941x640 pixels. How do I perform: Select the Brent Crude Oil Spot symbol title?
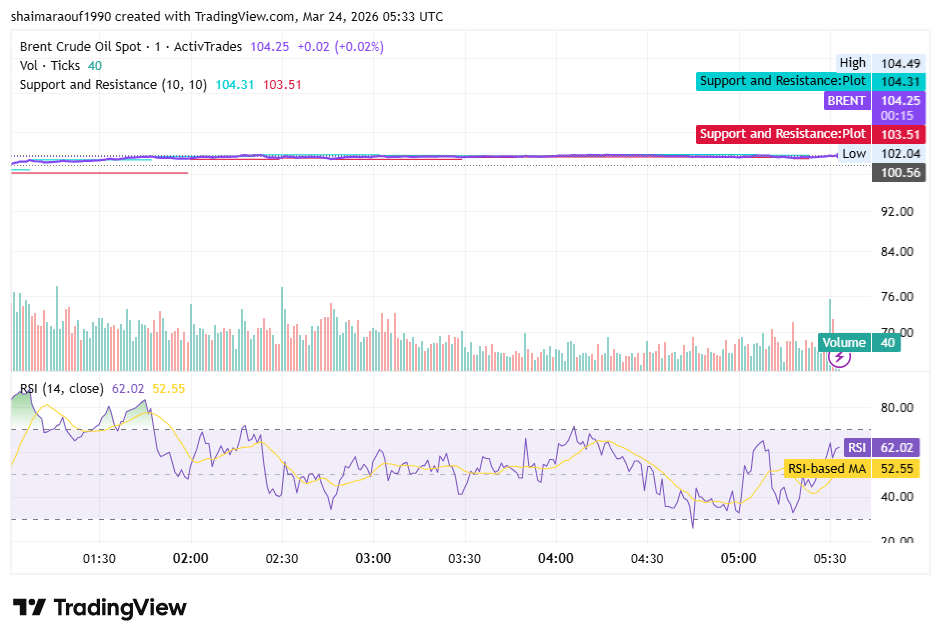coord(82,47)
